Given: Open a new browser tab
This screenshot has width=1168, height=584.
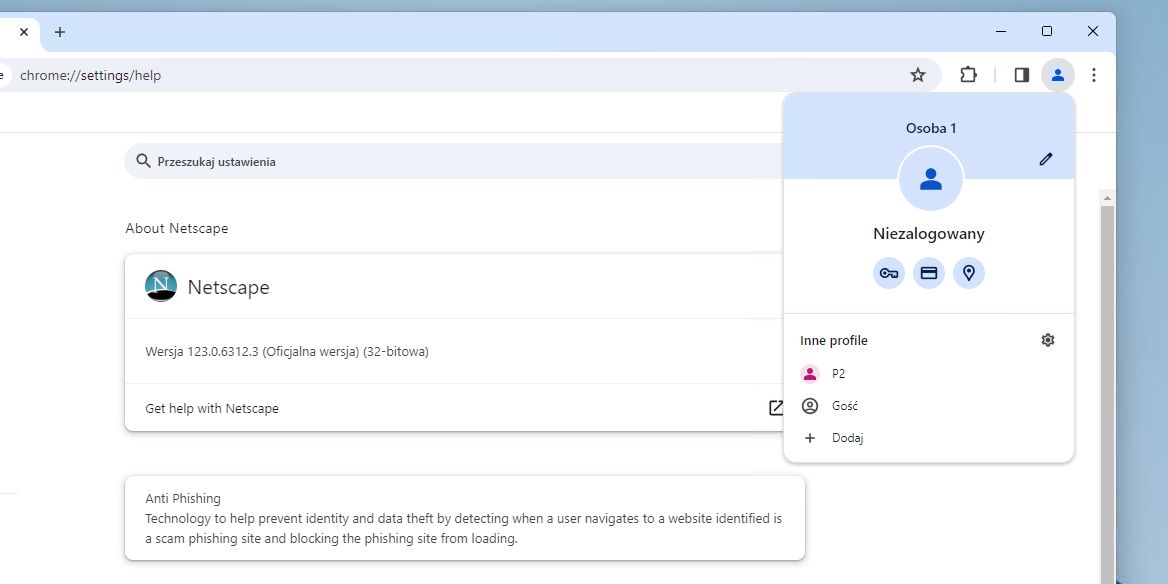Looking at the screenshot, I should (60, 32).
